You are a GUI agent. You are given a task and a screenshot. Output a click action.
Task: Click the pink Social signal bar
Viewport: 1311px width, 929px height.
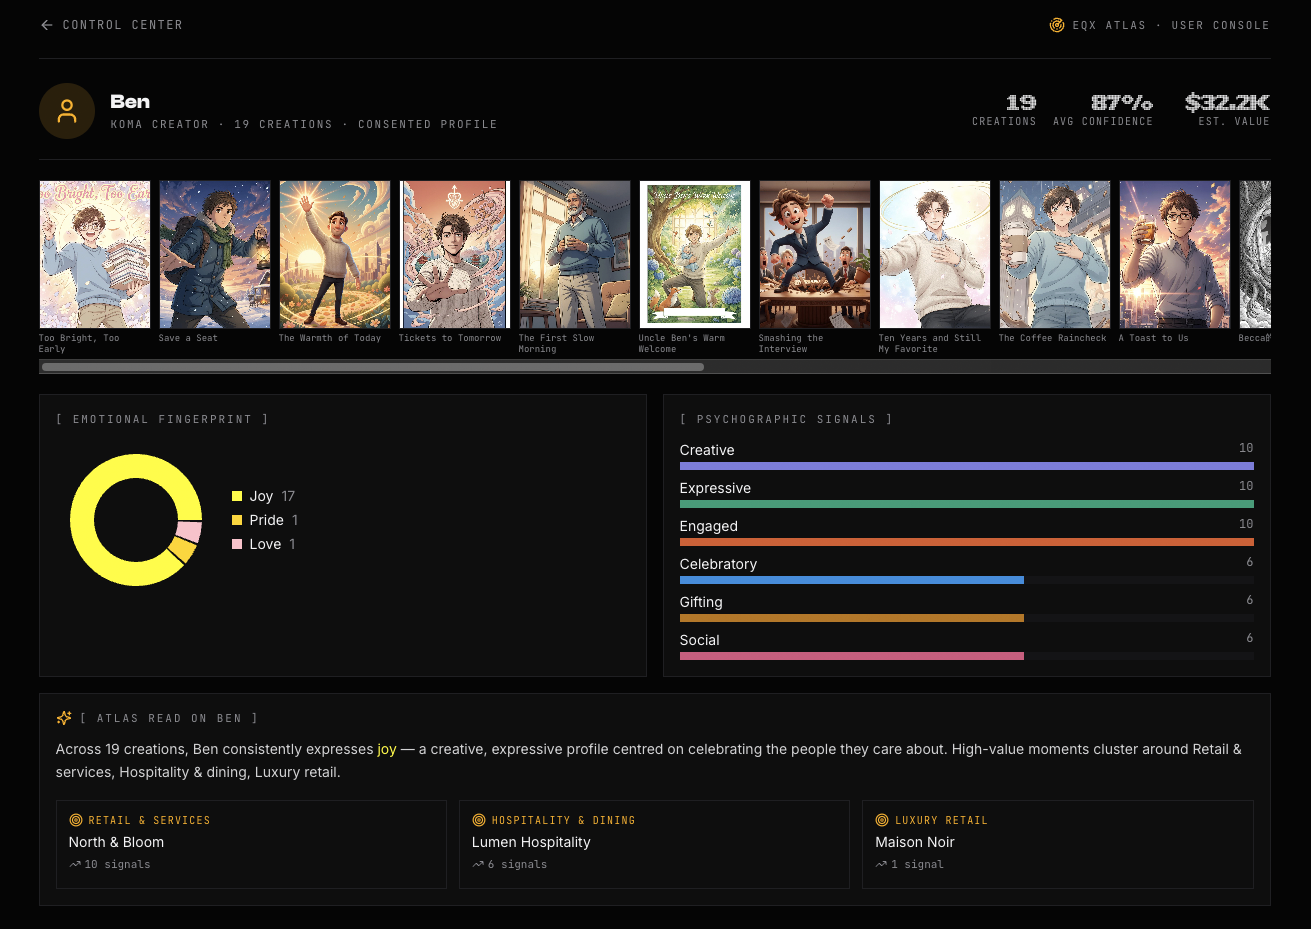click(852, 656)
